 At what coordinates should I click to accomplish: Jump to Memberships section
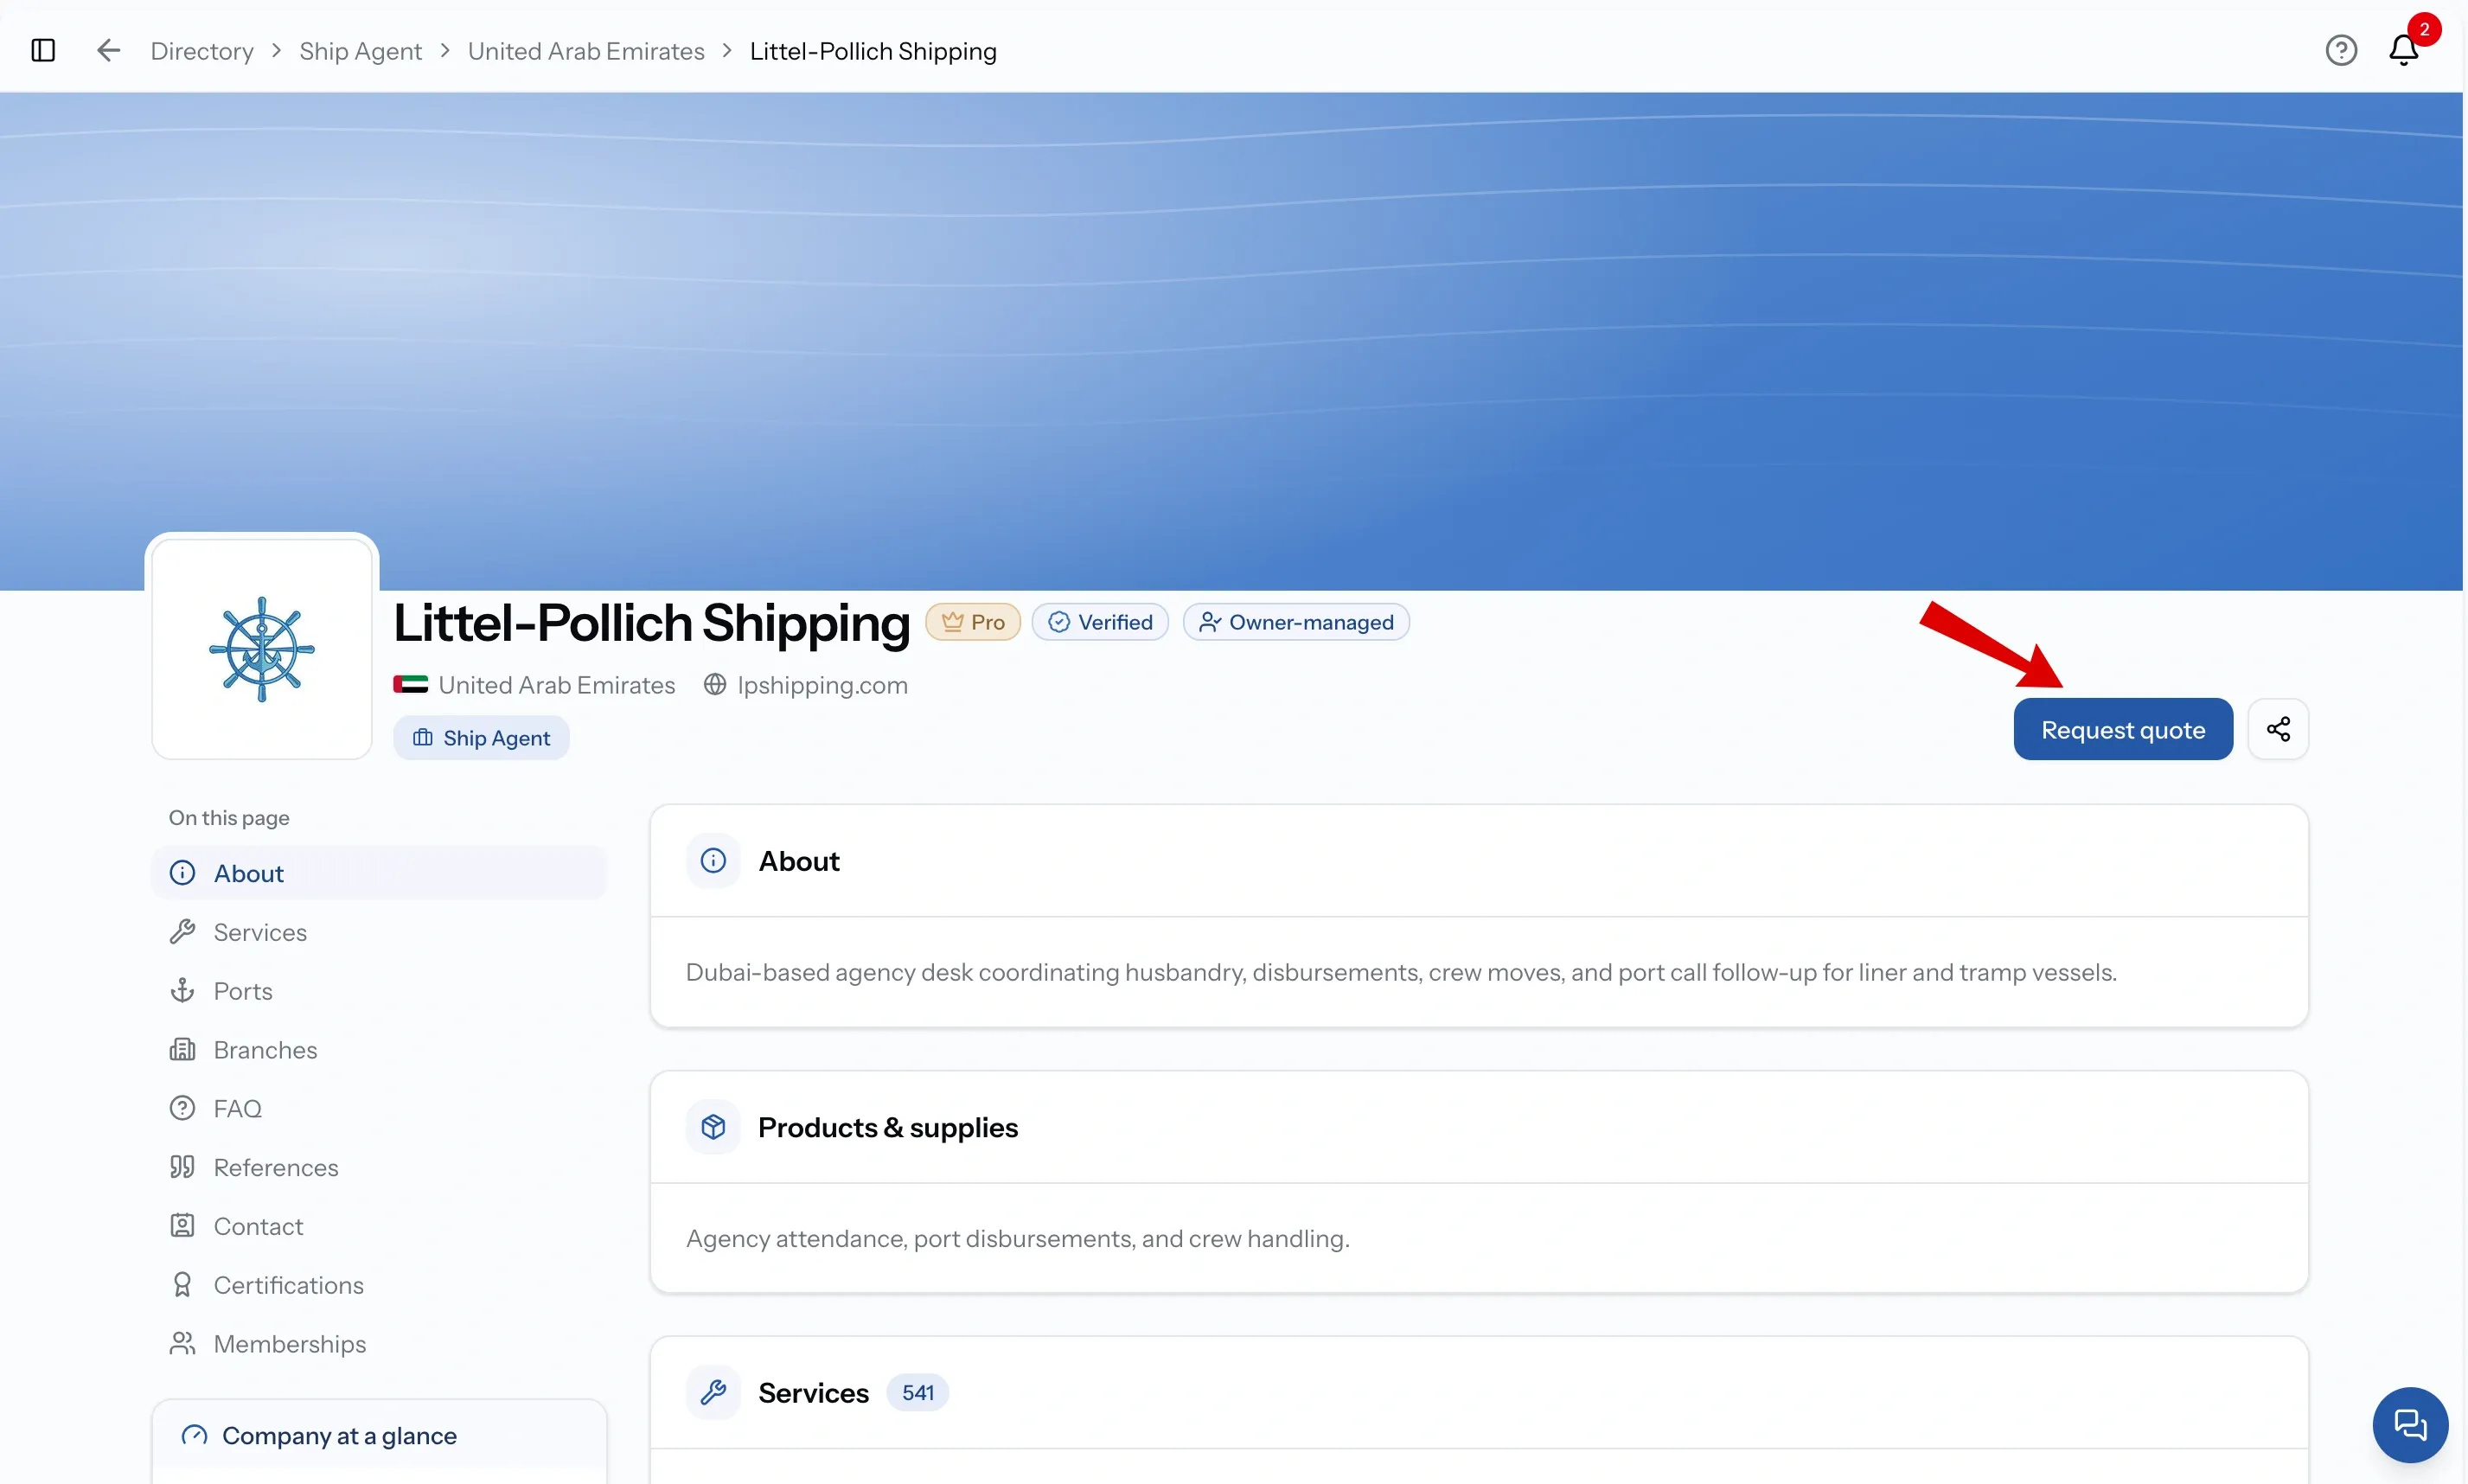(379, 1344)
